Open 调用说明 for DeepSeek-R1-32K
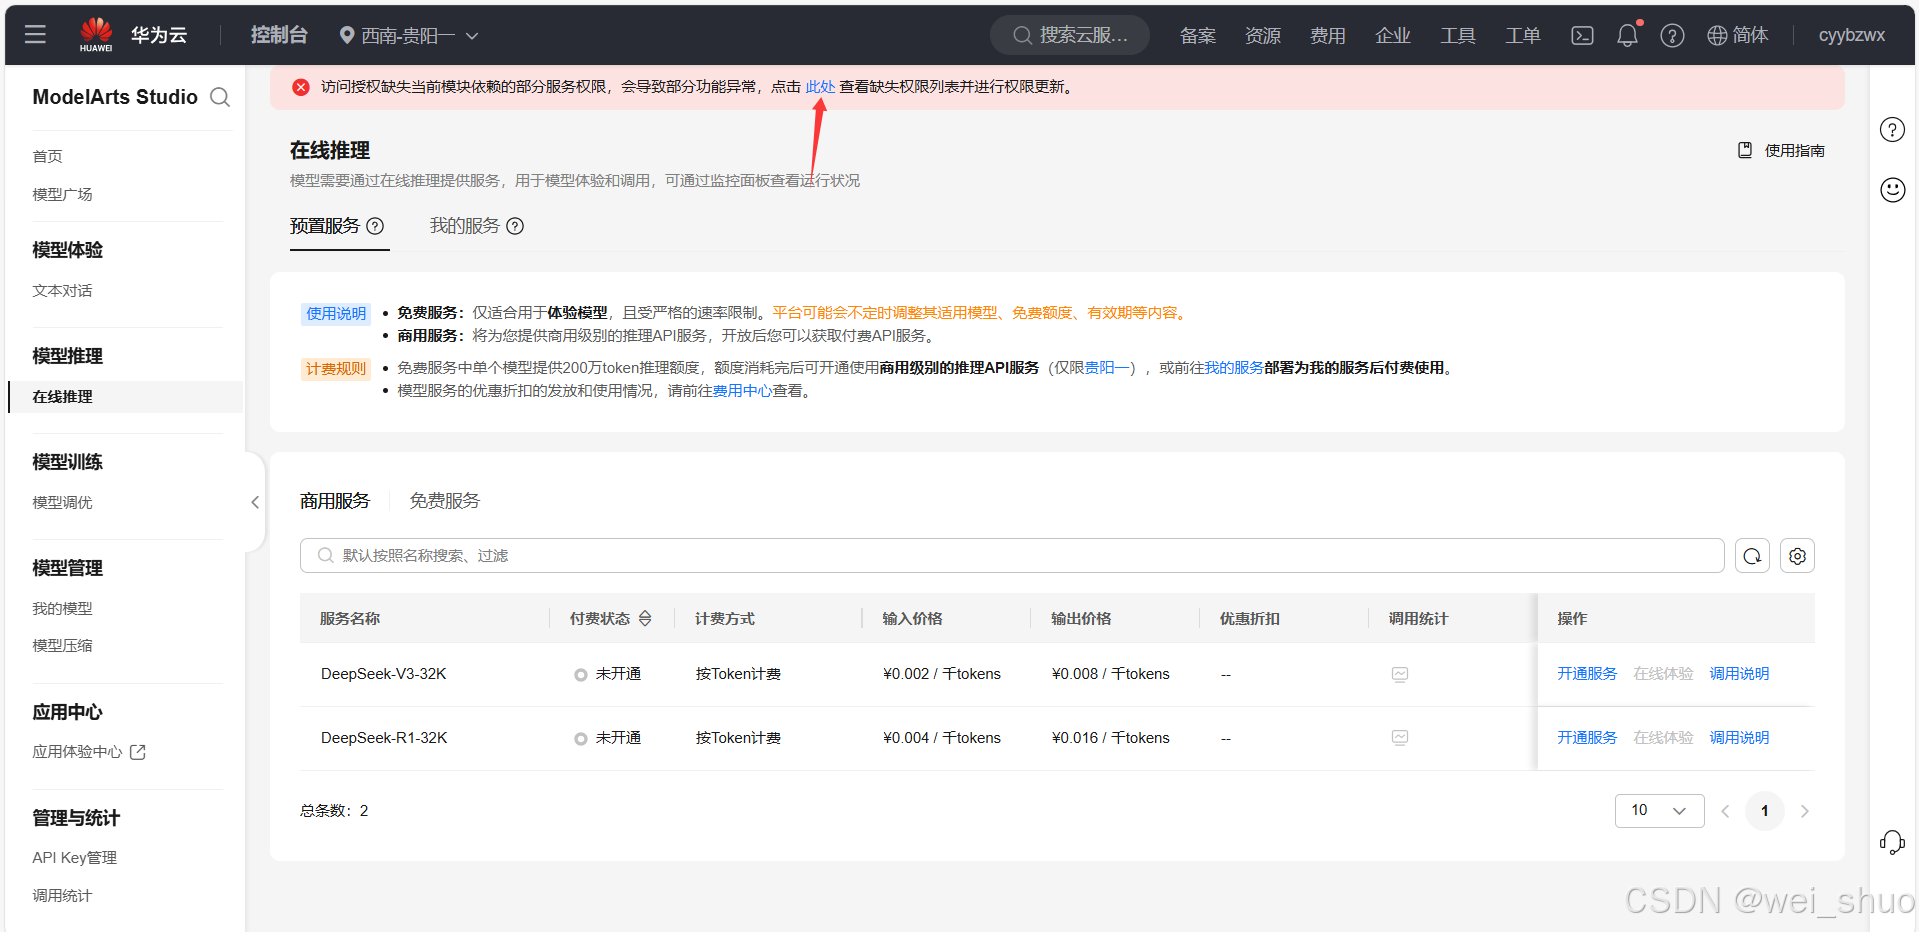Viewport: 1919px width, 932px height. [x=1739, y=738]
